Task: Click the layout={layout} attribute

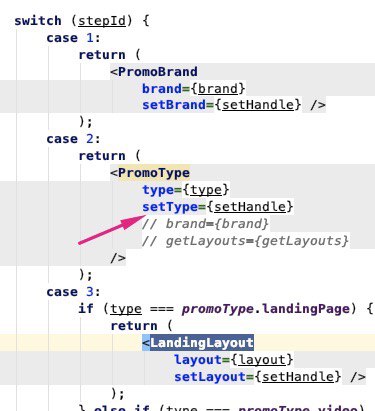Action: [234, 360]
